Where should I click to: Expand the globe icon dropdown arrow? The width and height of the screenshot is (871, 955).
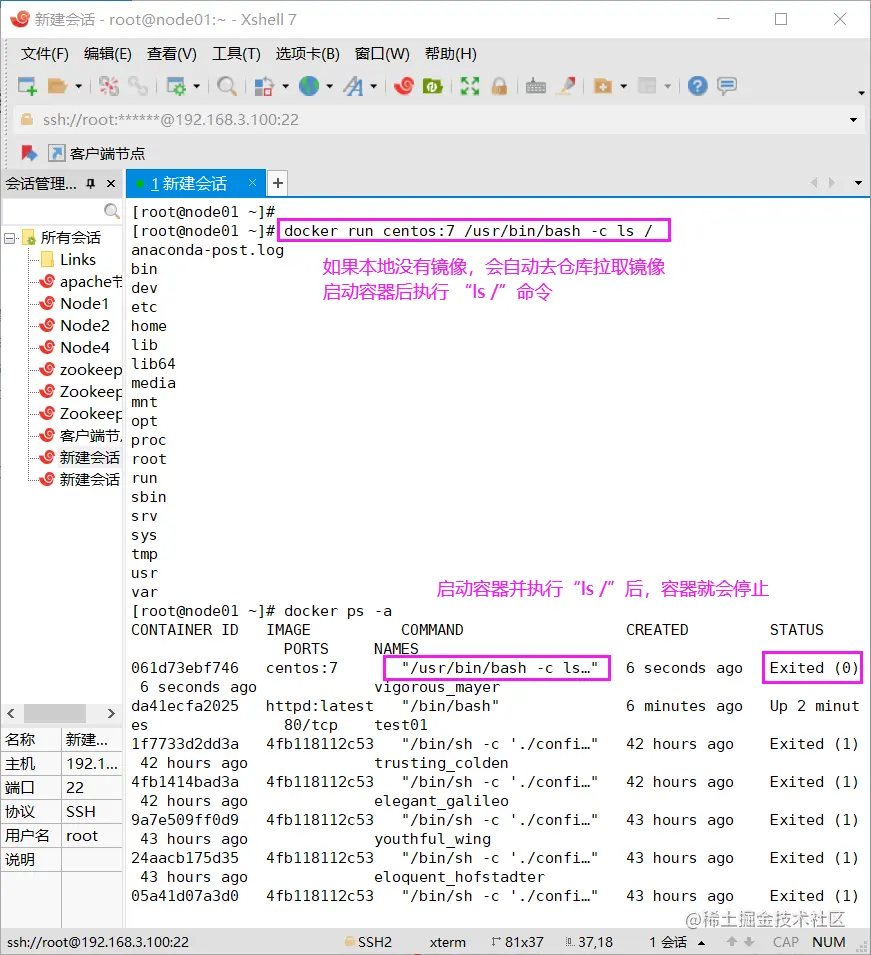pos(330,86)
